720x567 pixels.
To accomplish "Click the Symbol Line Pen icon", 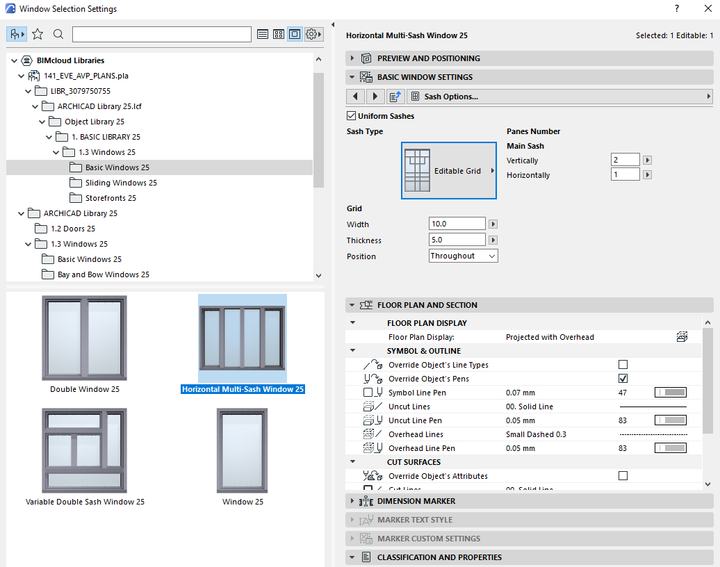I will pos(372,393).
